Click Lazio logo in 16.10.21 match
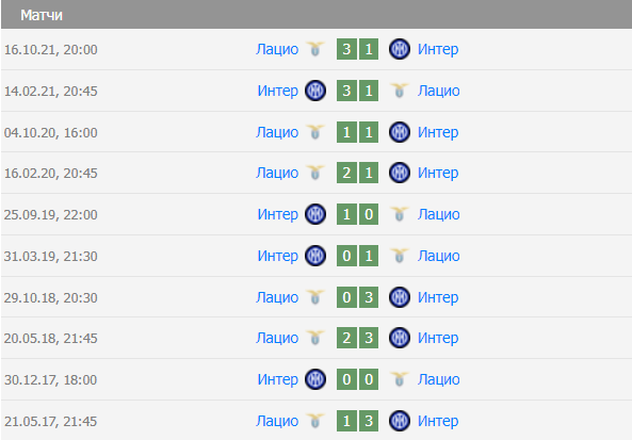The height and width of the screenshot is (440, 632). [x=316, y=49]
